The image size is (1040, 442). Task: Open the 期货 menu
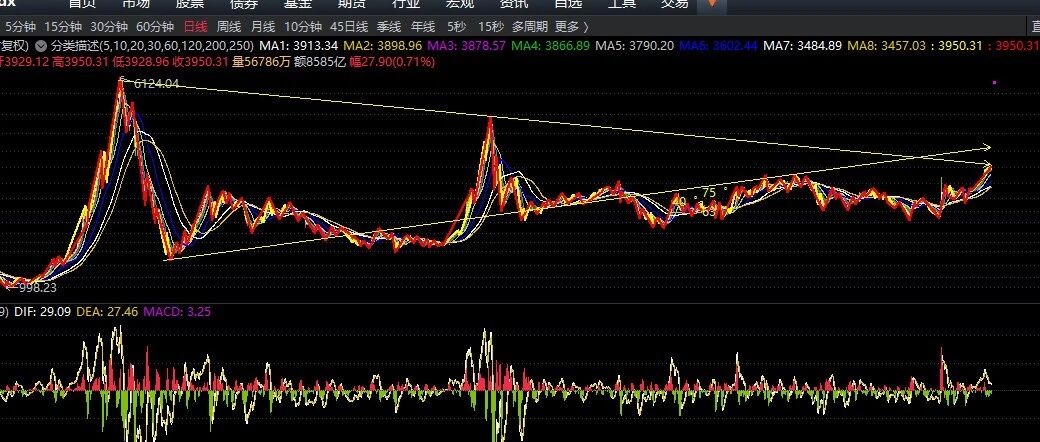[352, 4]
